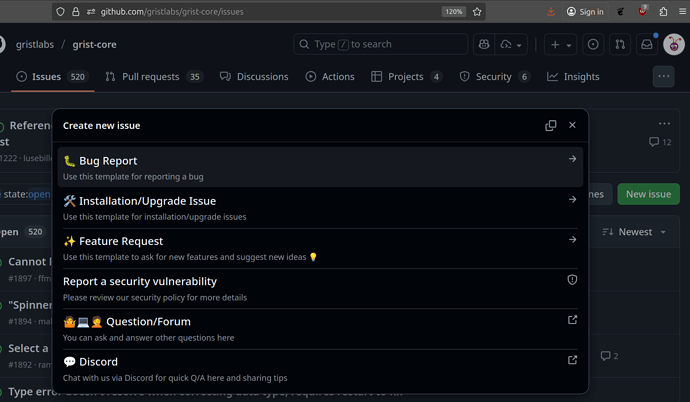Screen dimensions: 690x402
Task: Bookmark this page with the star icon
Action: (477, 12)
